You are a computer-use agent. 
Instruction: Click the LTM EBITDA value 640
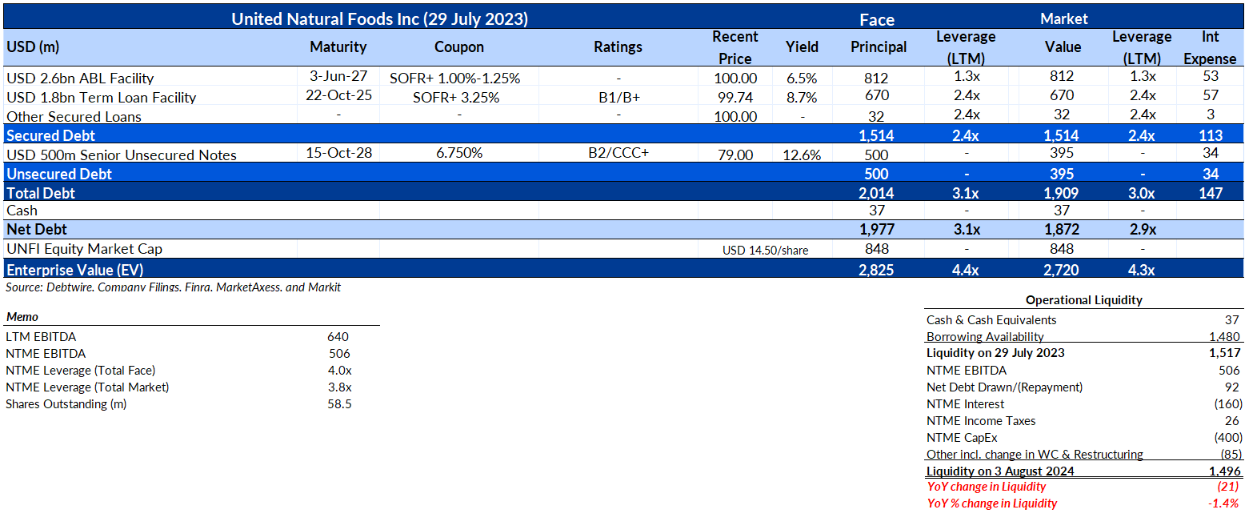(x=337, y=336)
